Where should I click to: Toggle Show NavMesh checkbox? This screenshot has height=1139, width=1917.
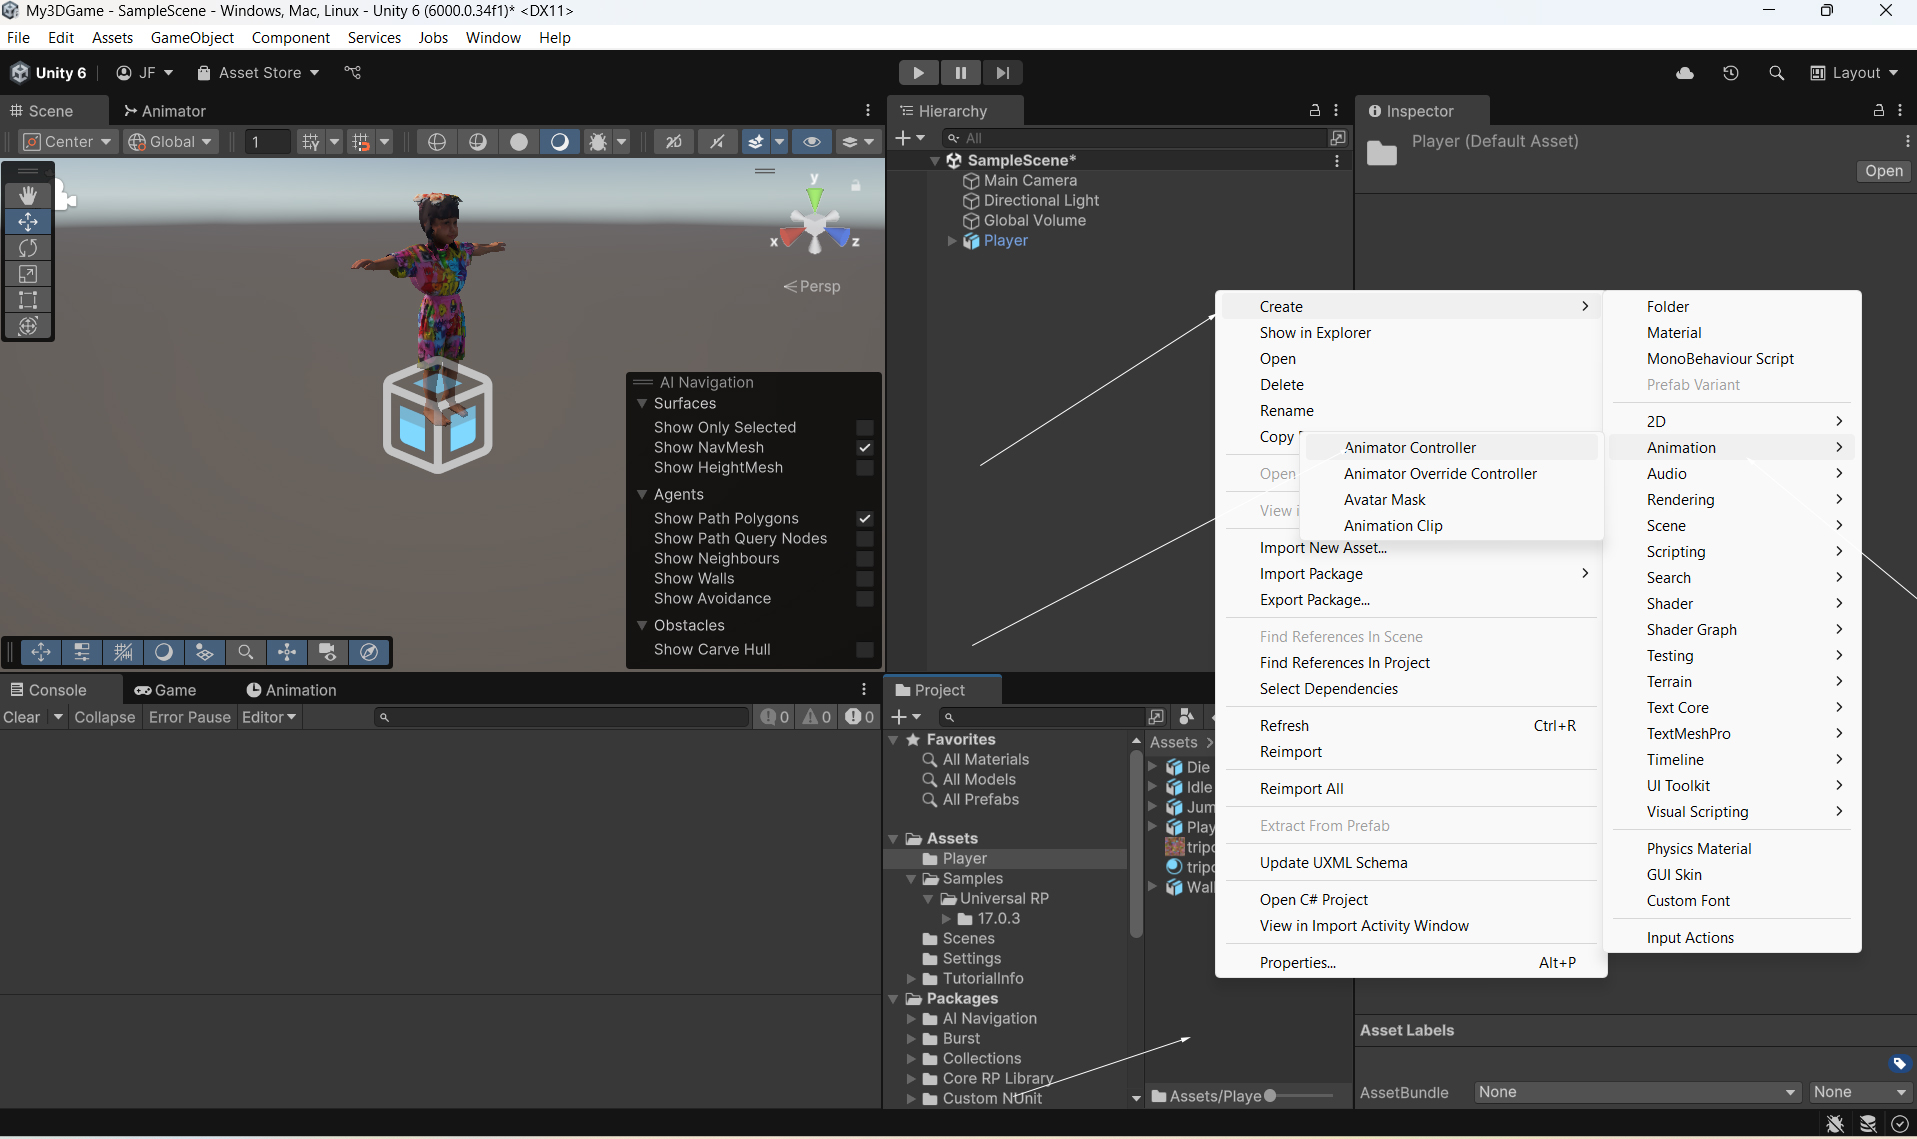click(865, 448)
